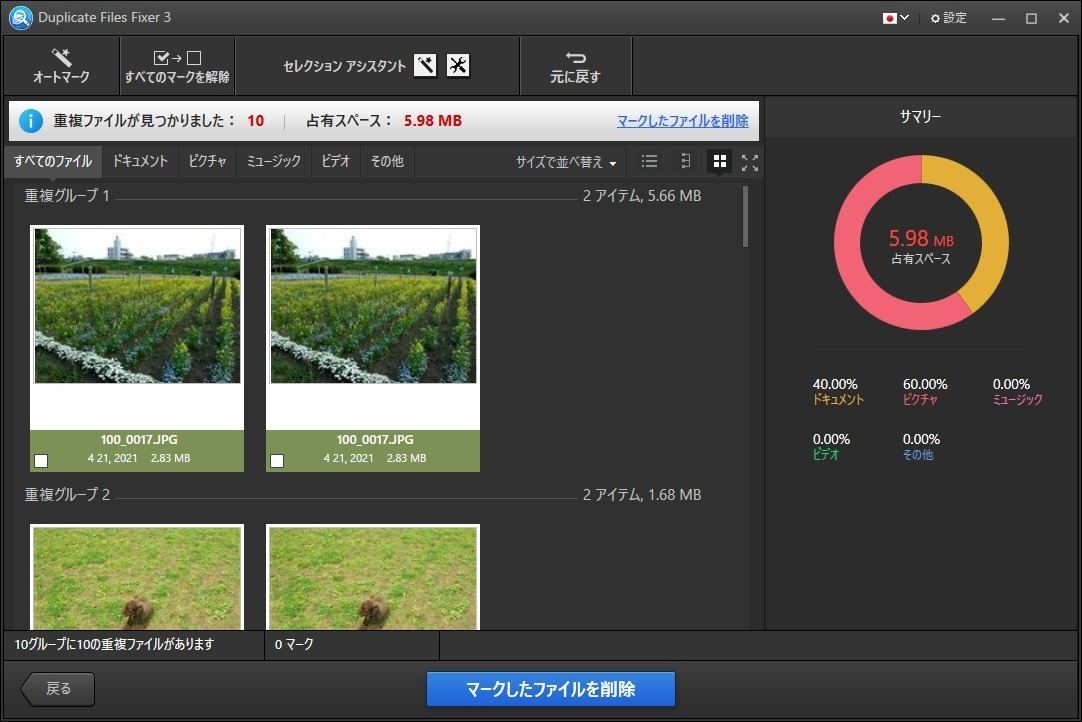Check first 100_0017.JPG checkbox in group 1
This screenshot has width=1082, height=722.
click(41, 460)
